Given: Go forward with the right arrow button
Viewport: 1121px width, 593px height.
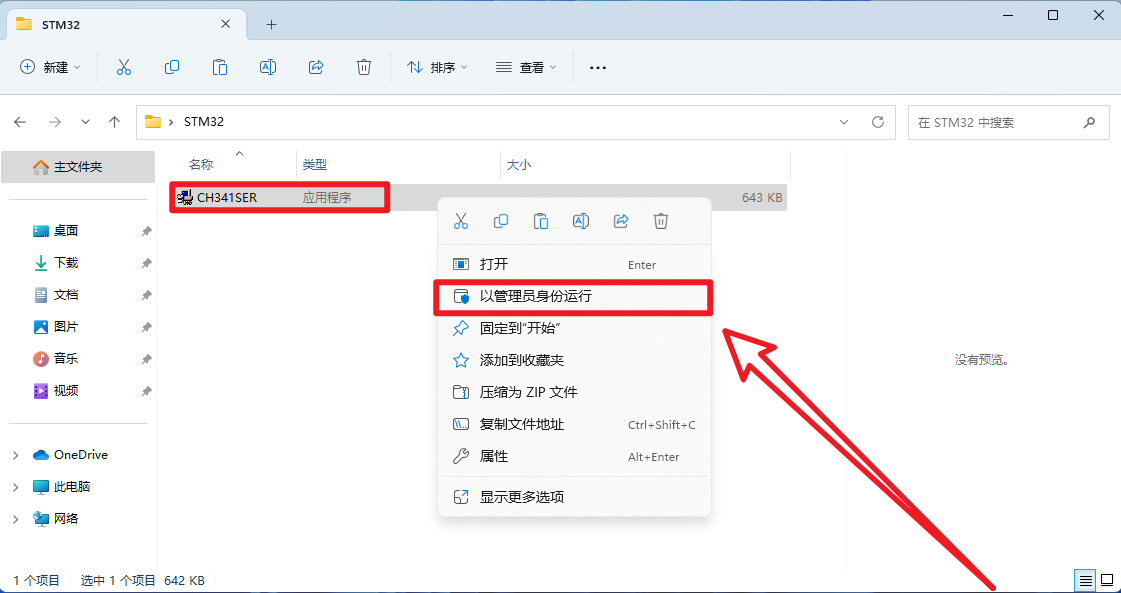Looking at the screenshot, I should 55,122.
